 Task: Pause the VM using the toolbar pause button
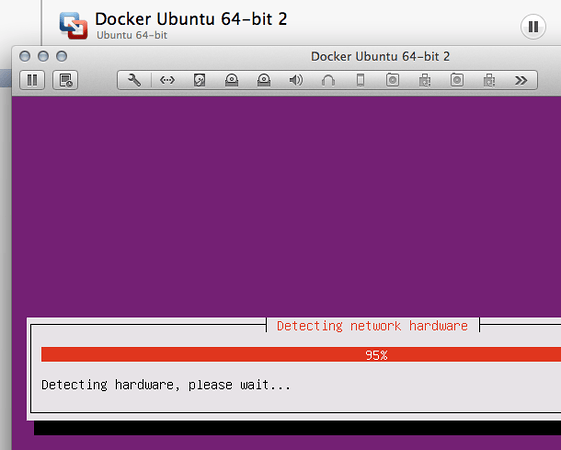click(32, 80)
